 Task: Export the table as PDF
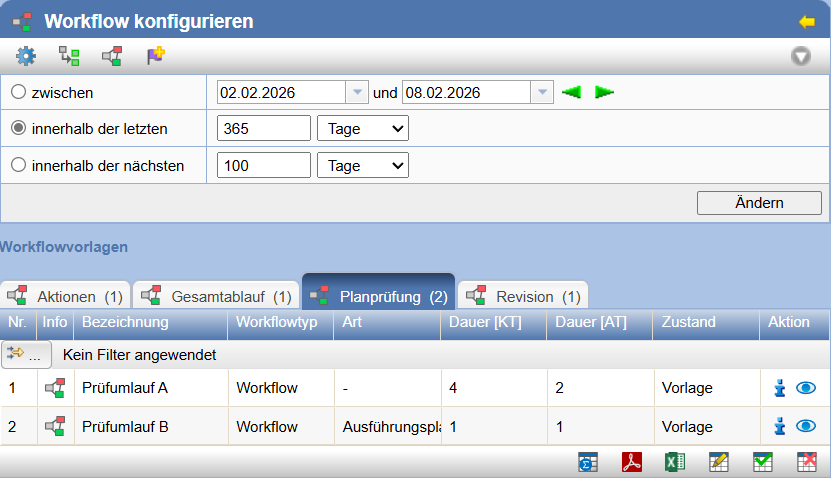[632, 462]
